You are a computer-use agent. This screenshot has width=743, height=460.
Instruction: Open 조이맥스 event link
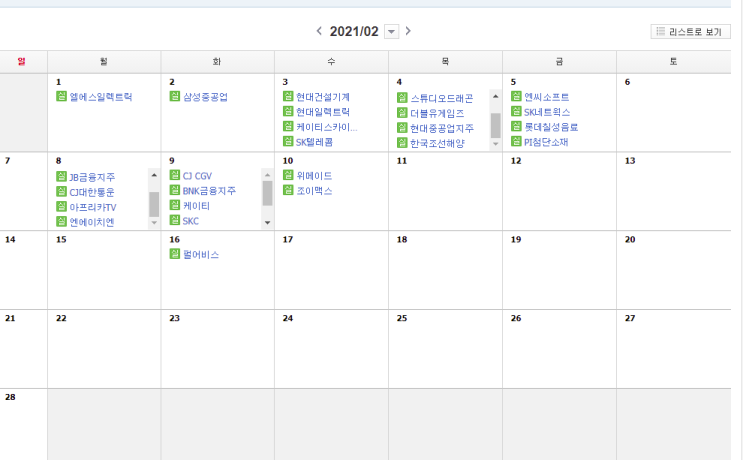pyautogui.click(x=314, y=191)
